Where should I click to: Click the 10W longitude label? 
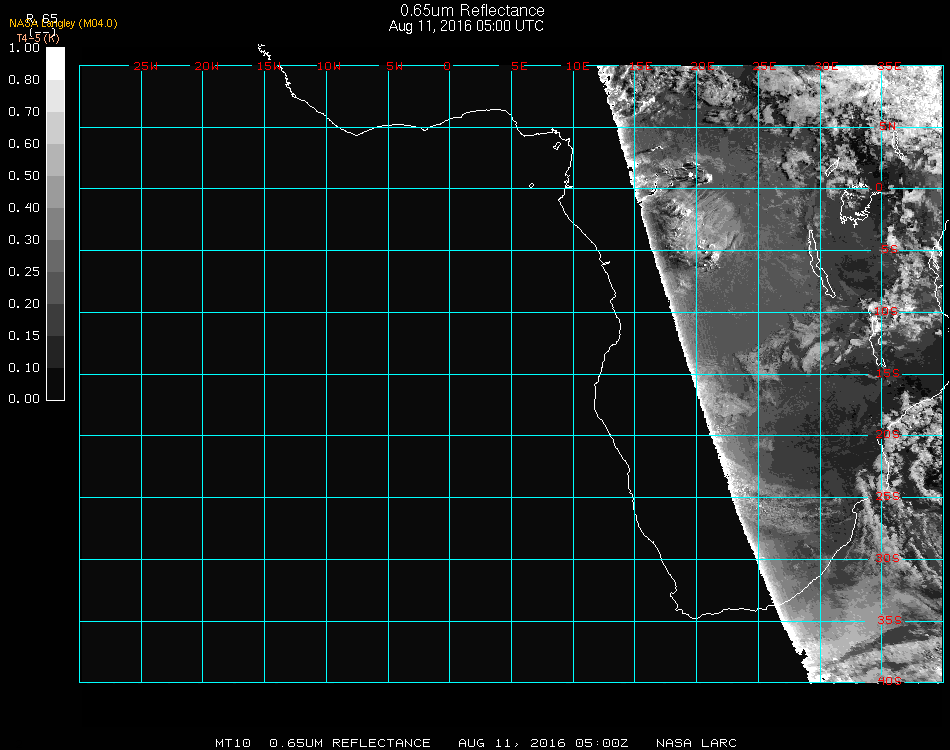click(329, 66)
